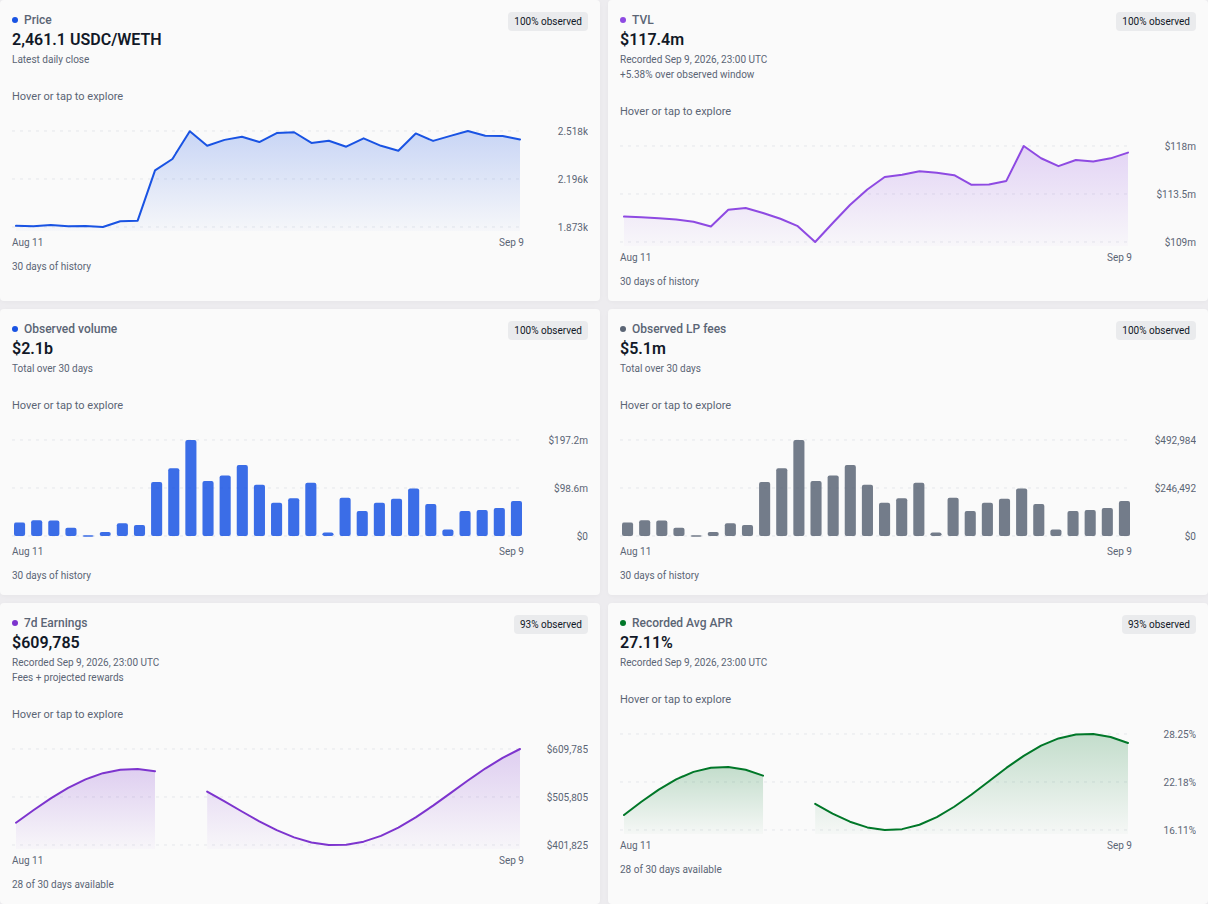
Task: Click the $2.1b observed volume total
Action: pyautogui.click(x=32, y=349)
